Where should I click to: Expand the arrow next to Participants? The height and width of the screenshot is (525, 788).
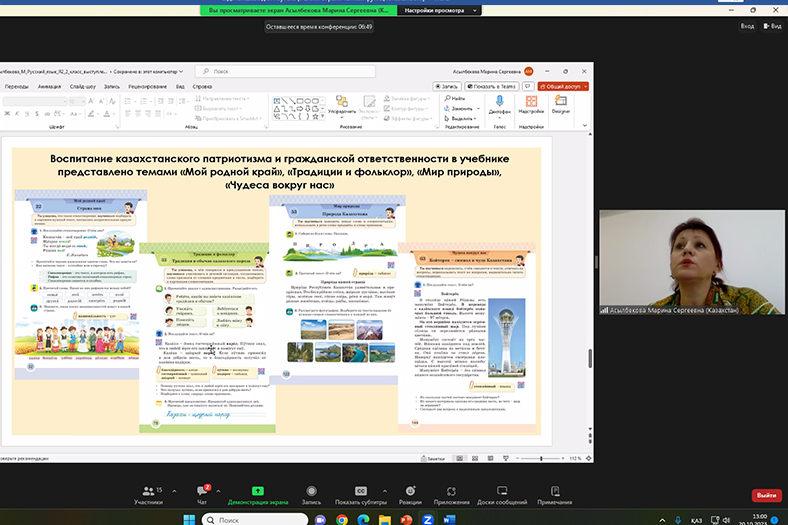175,489
